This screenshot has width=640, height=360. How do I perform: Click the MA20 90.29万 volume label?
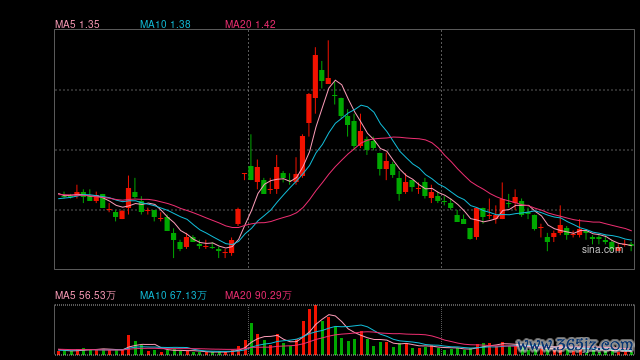coord(258,295)
